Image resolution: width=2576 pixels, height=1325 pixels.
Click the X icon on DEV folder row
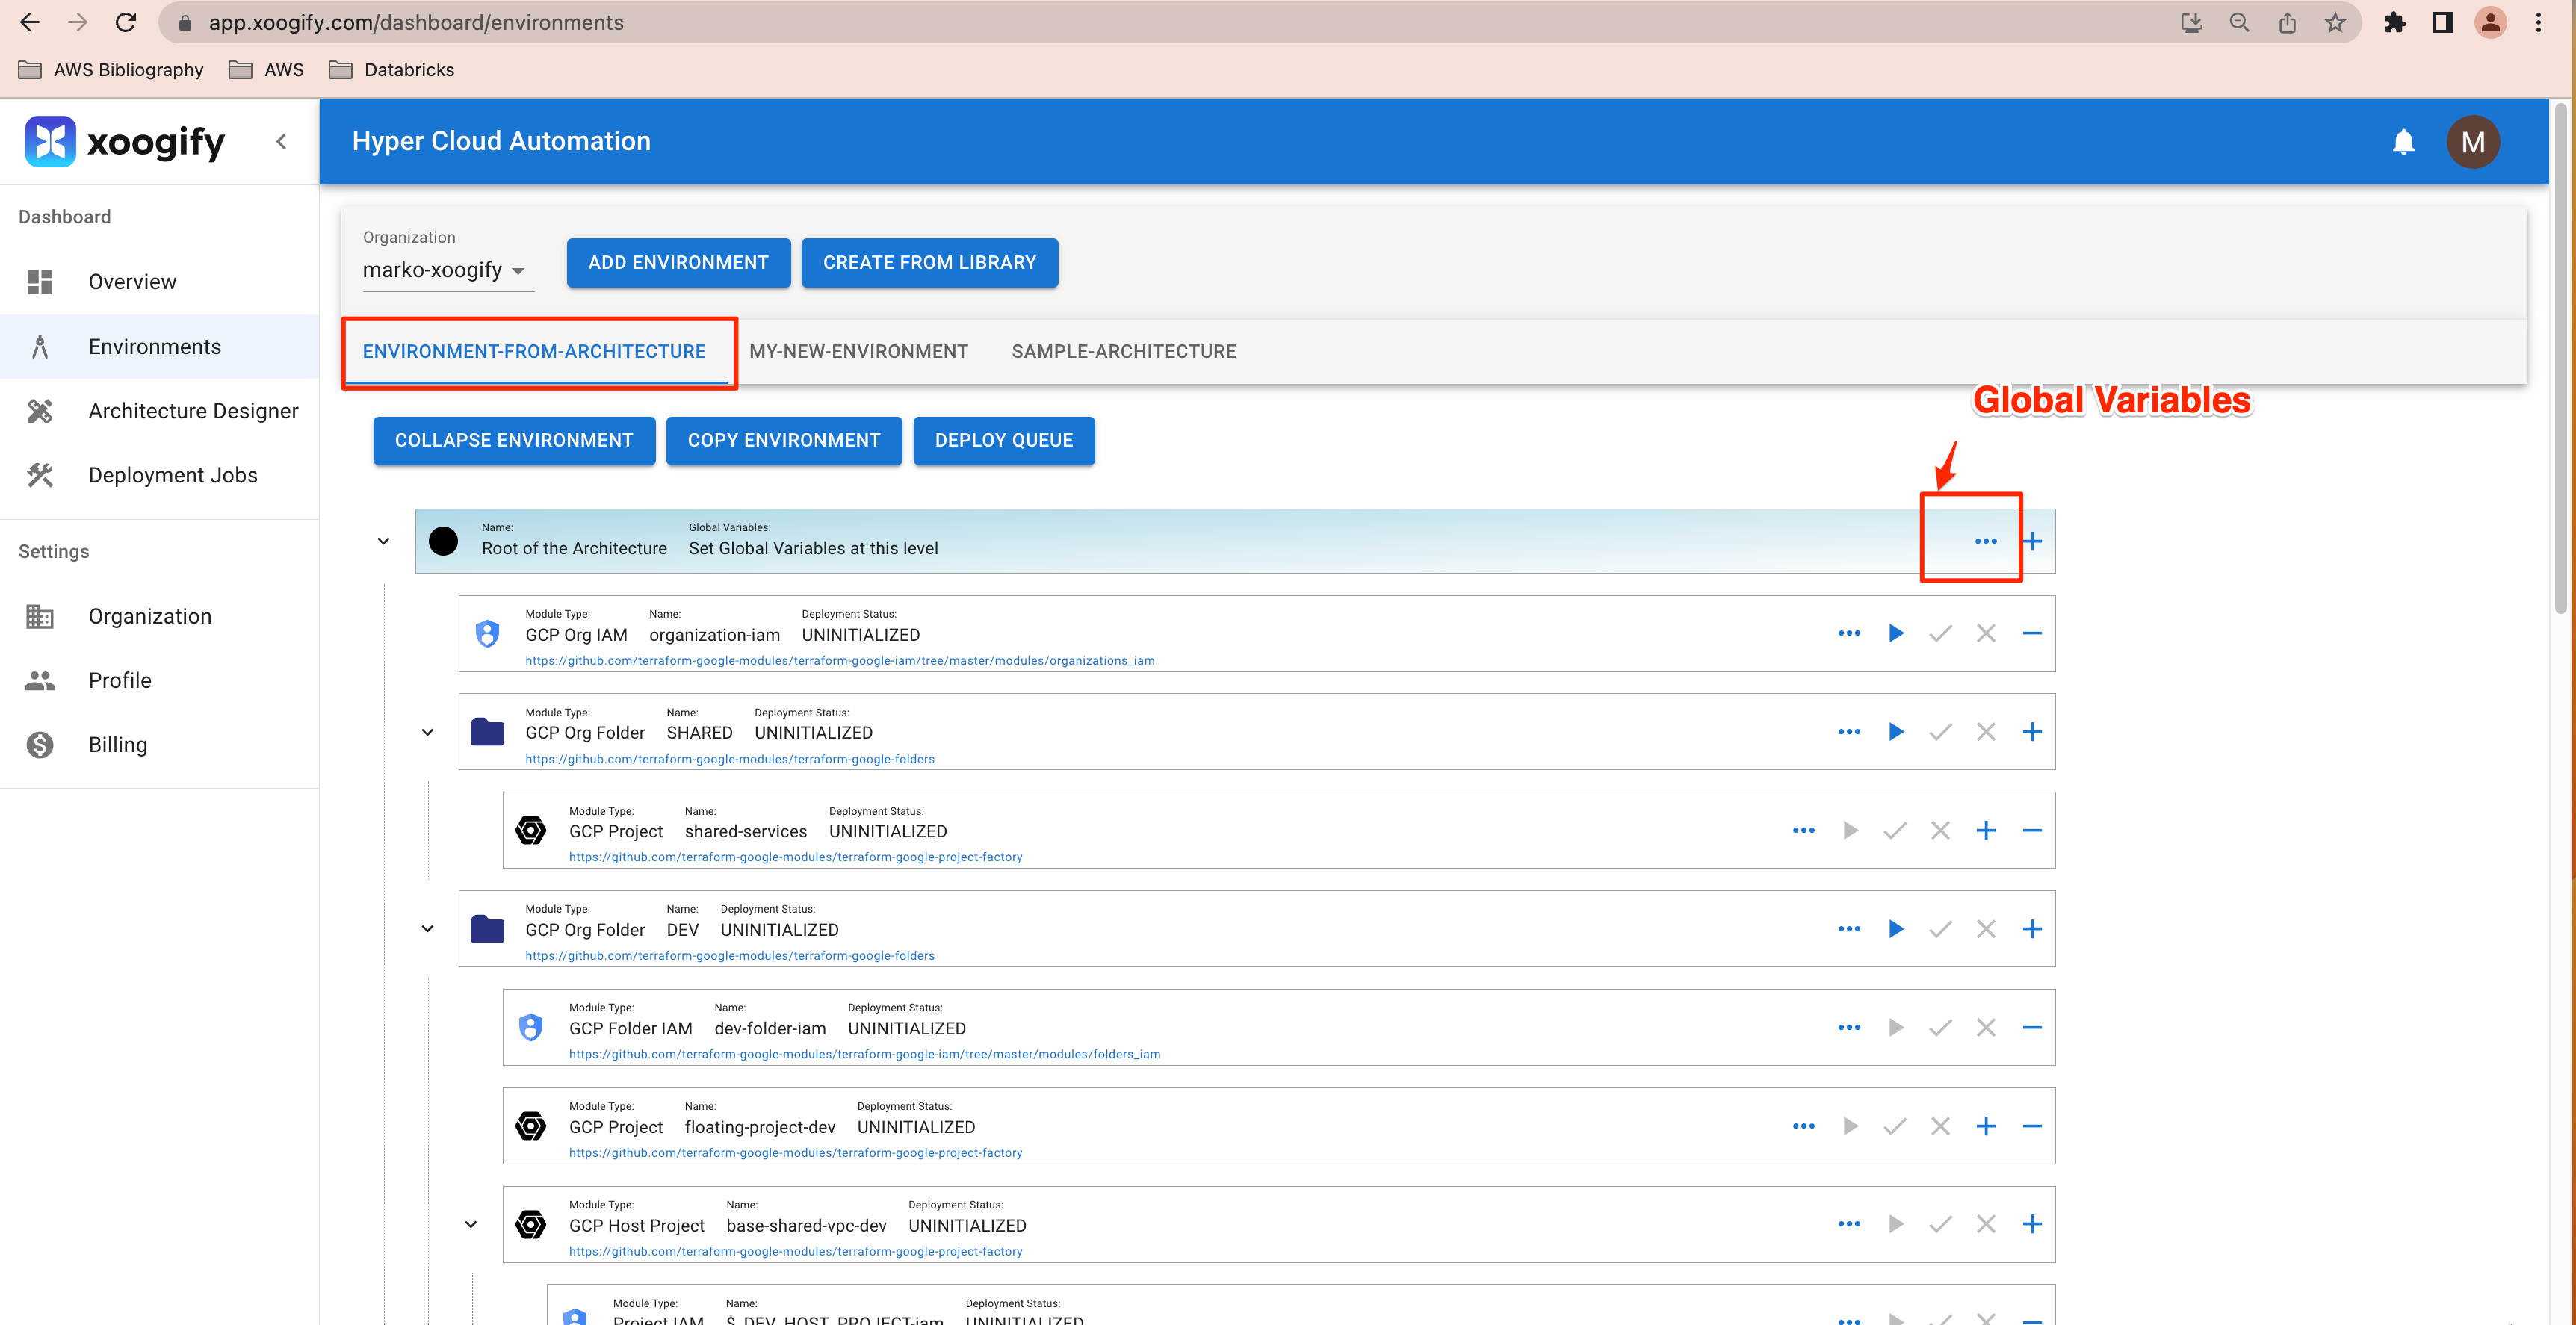click(1985, 929)
